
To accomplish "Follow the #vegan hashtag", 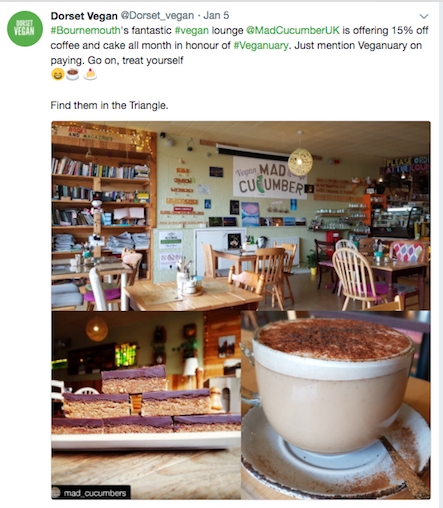I will tap(192, 30).
